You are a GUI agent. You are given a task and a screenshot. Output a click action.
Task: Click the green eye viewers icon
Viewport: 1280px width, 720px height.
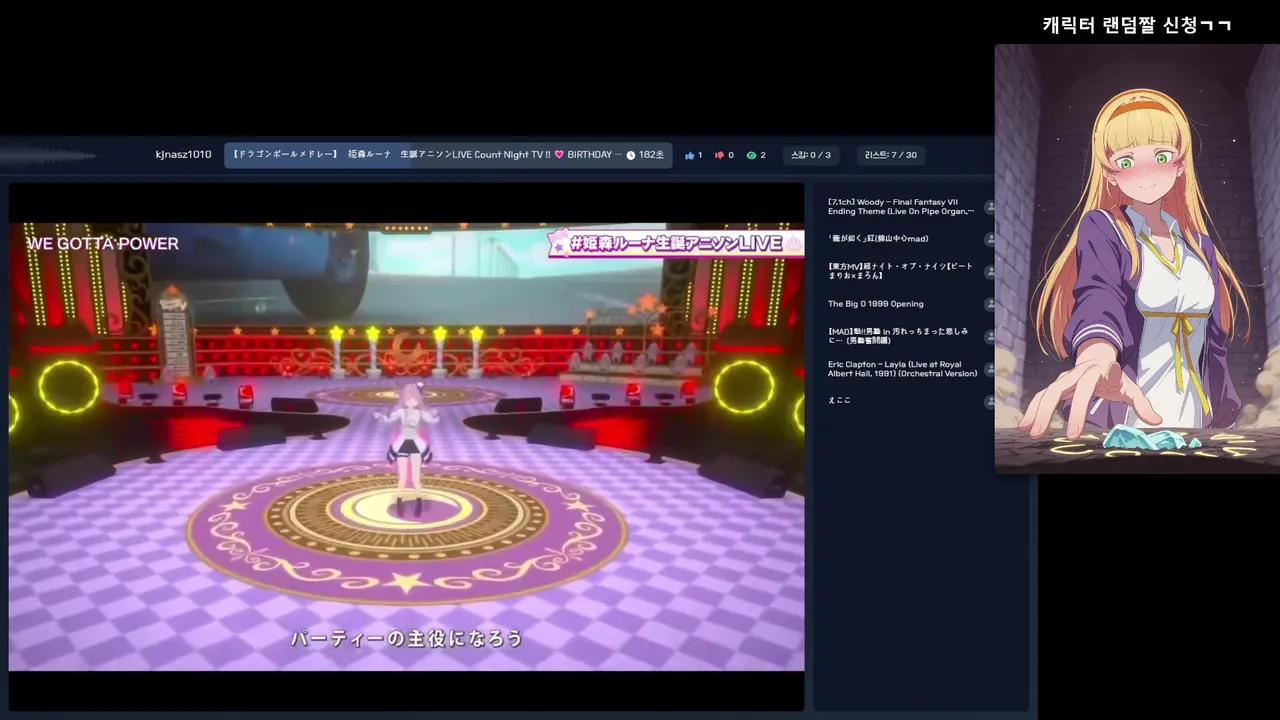coord(751,155)
